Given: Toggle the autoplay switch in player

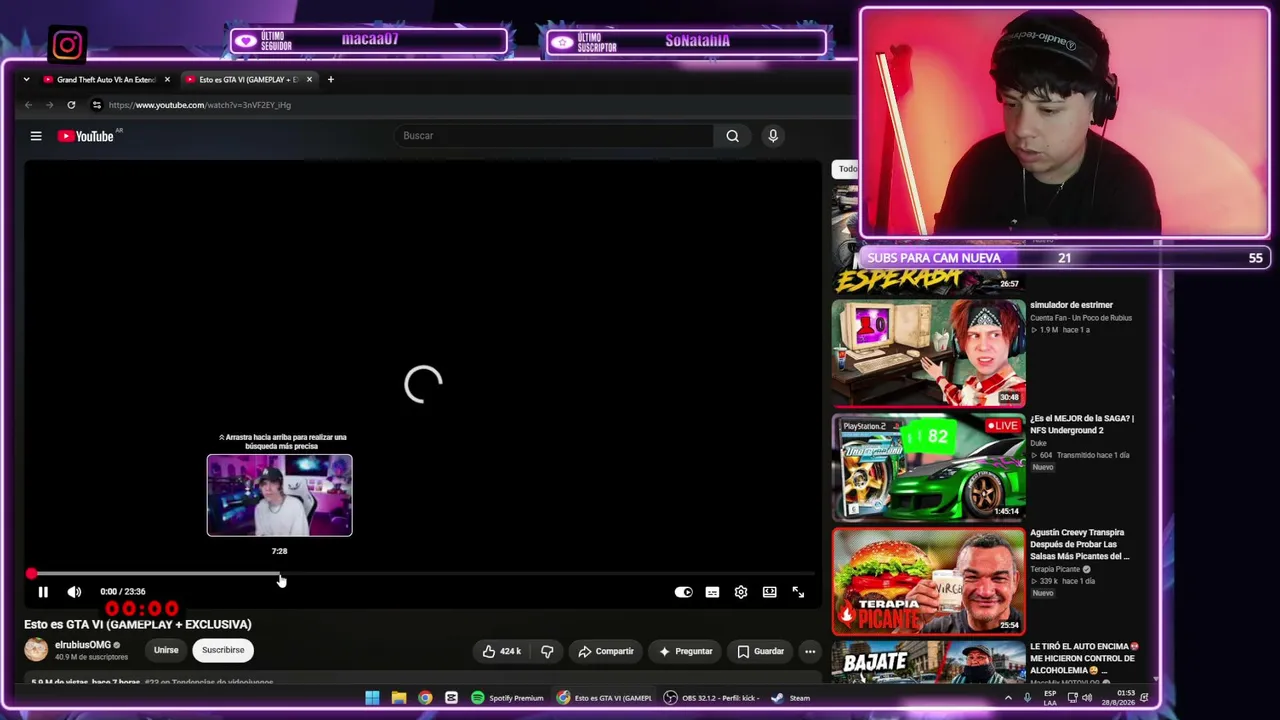Looking at the screenshot, I should pyautogui.click(x=683, y=592).
